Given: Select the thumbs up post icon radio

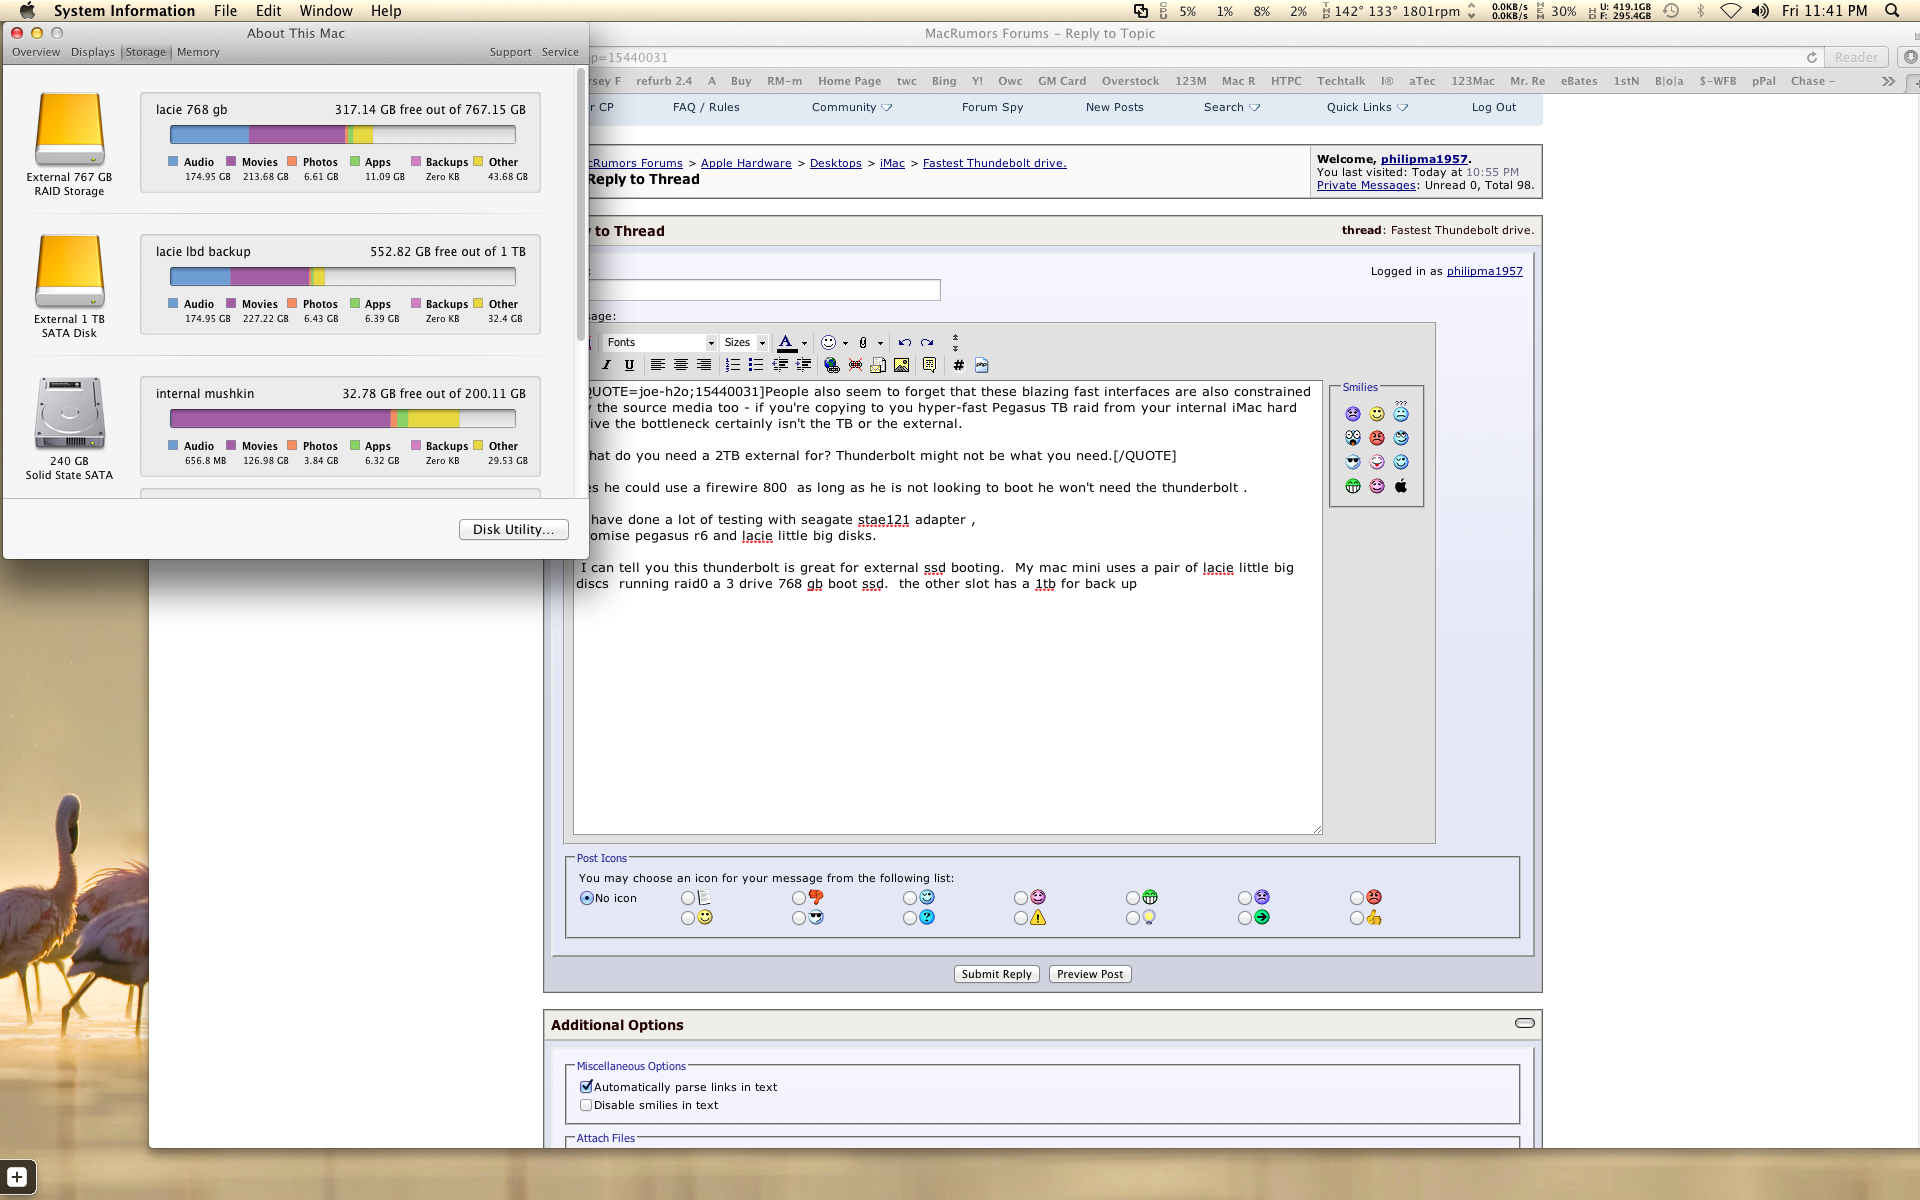Looking at the screenshot, I should 1356,918.
